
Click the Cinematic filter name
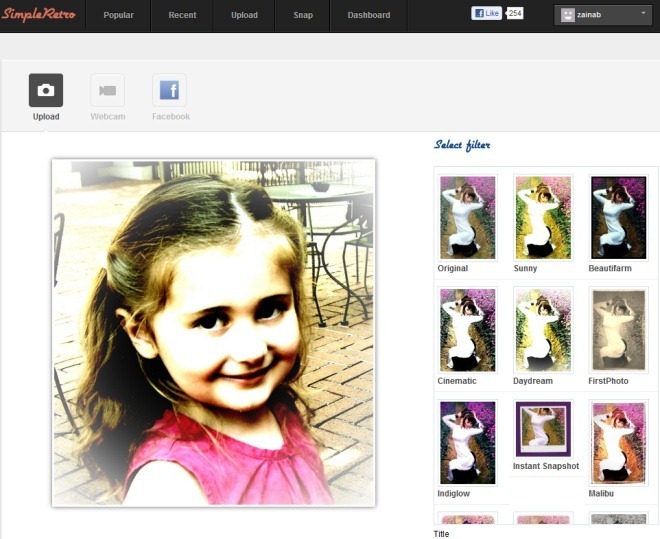457,381
